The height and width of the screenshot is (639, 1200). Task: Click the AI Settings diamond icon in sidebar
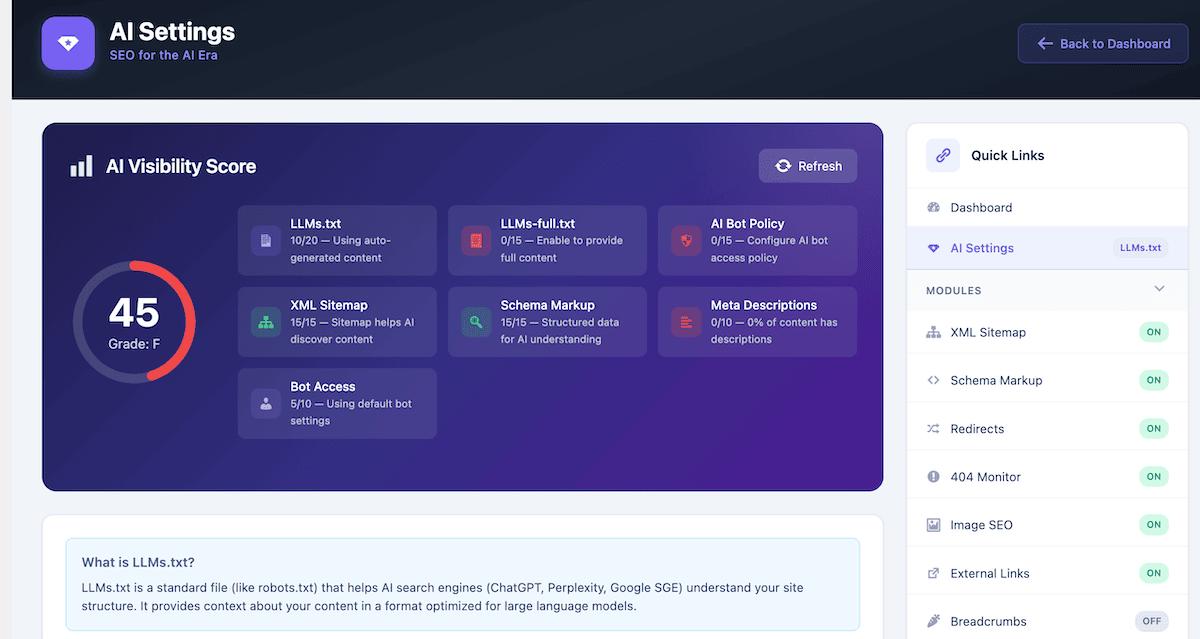[934, 248]
